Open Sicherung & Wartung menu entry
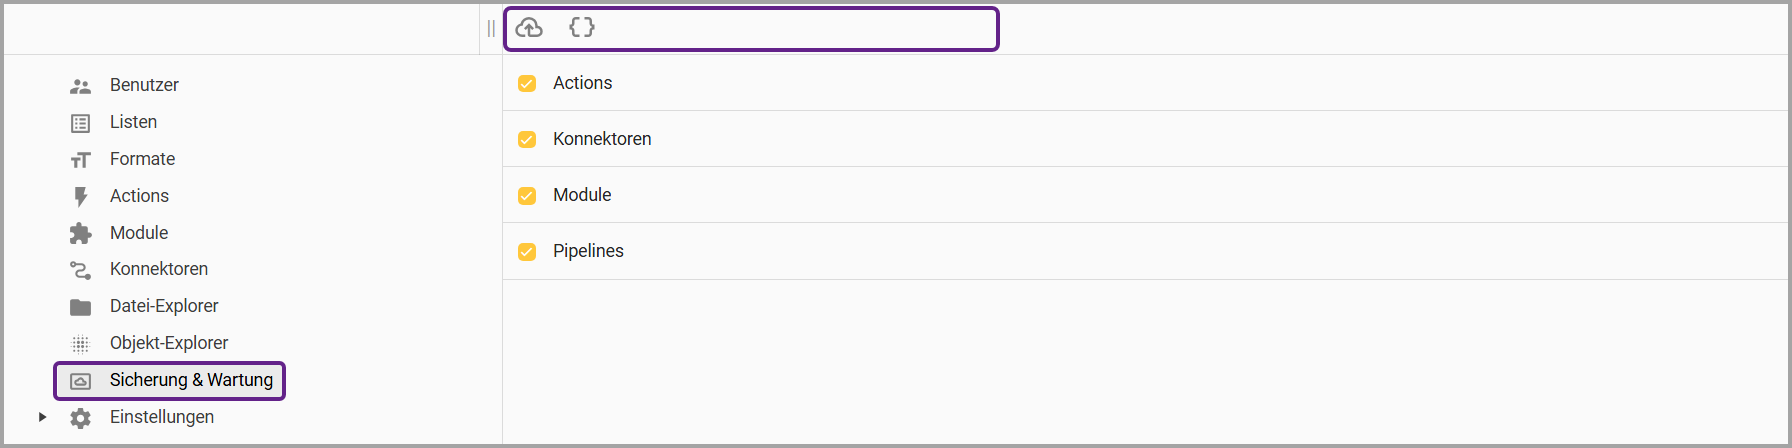 coord(190,380)
